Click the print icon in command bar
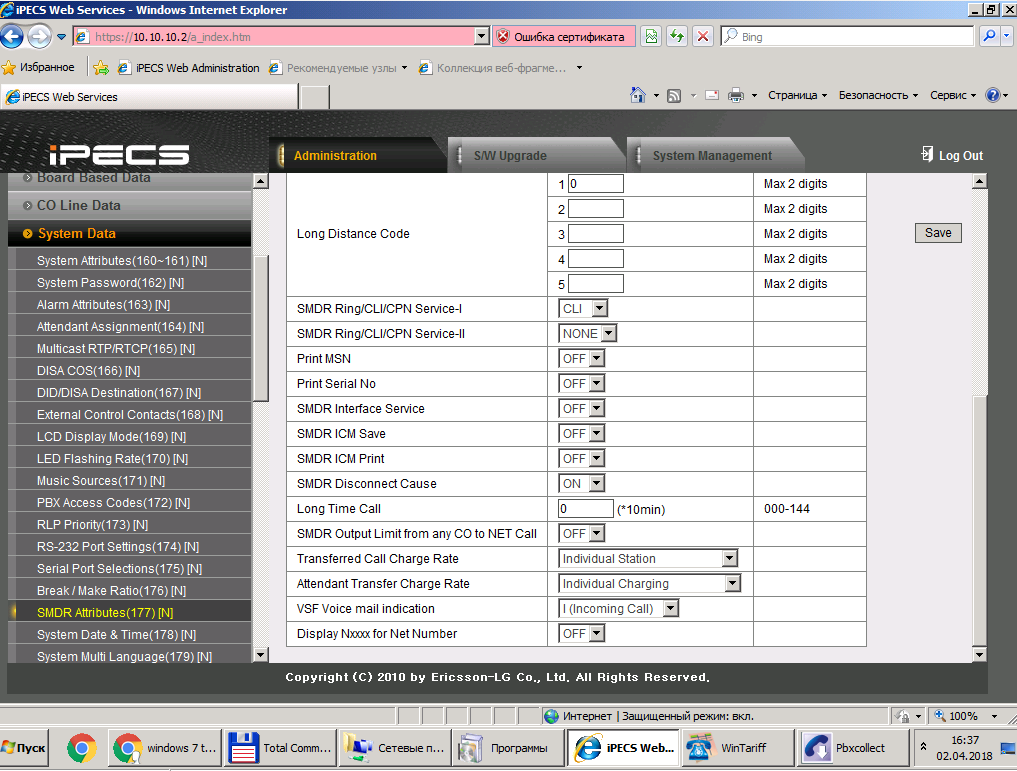1017x771 pixels. point(736,96)
